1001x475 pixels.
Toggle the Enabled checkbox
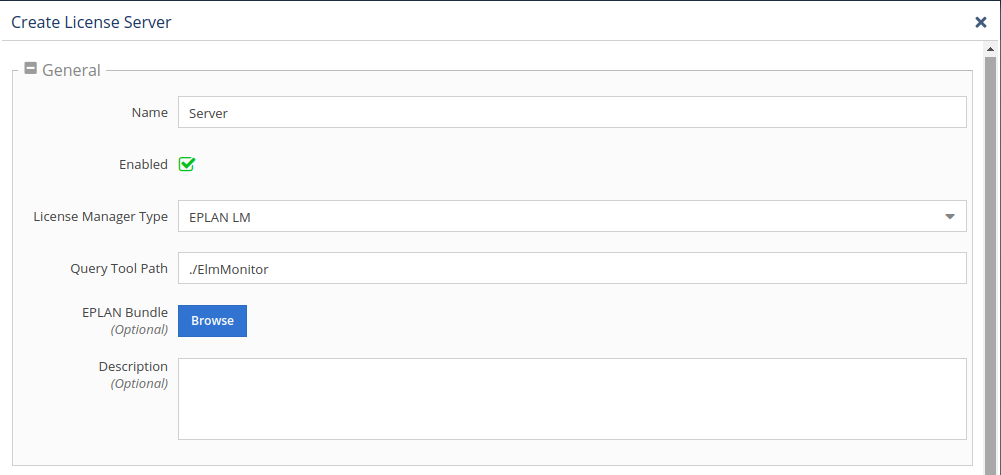pos(187,164)
